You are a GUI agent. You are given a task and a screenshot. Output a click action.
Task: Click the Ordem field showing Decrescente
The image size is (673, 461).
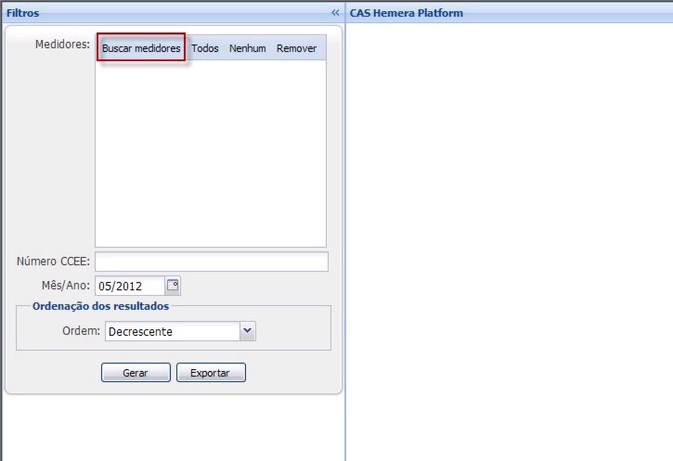coord(172,332)
